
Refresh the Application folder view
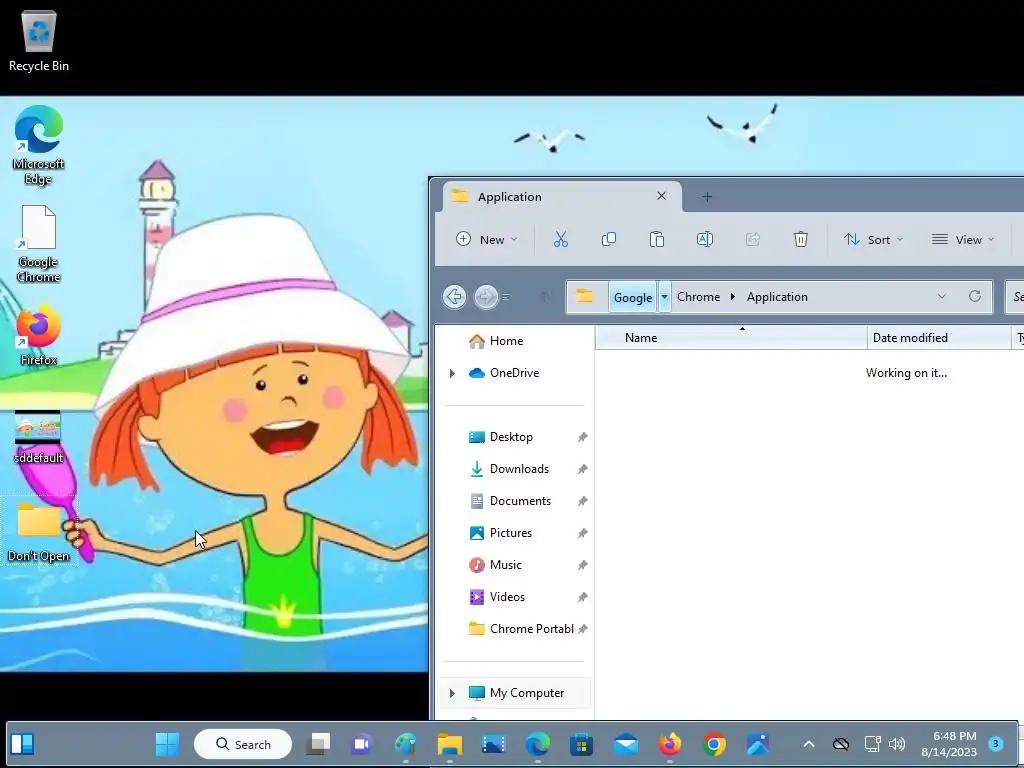[x=974, y=296]
